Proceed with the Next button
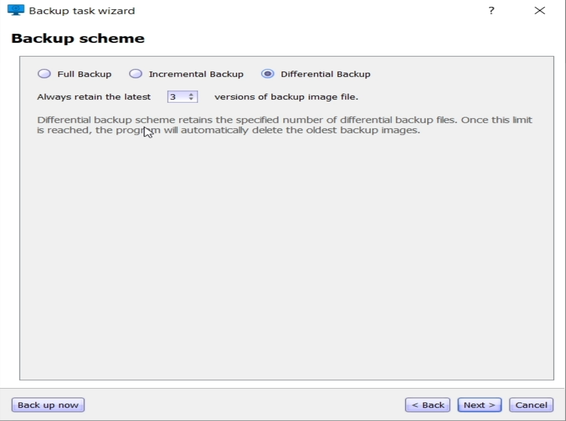 479,405
